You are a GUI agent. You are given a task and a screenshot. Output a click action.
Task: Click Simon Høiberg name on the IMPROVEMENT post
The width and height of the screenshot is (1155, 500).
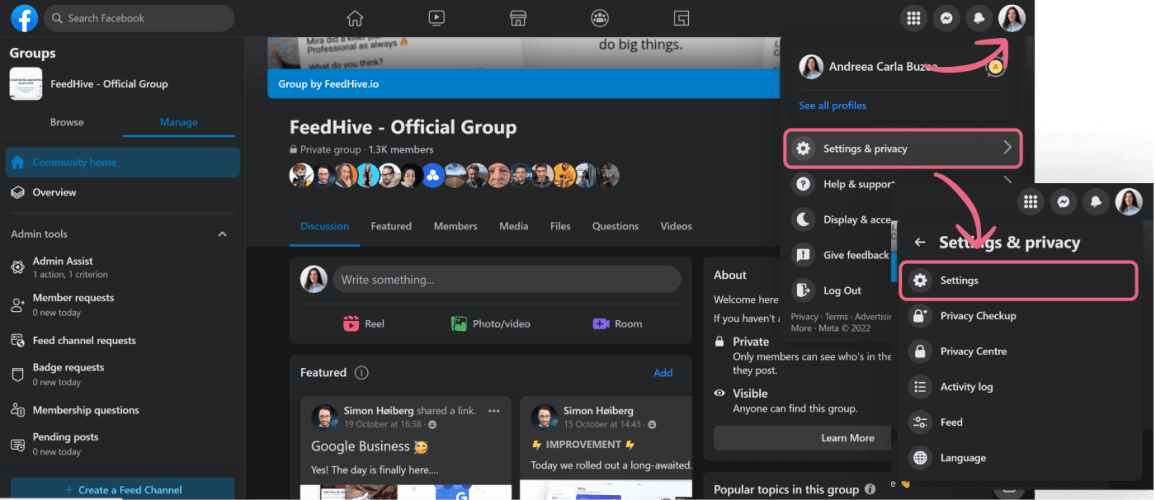[x=598, y=410]
